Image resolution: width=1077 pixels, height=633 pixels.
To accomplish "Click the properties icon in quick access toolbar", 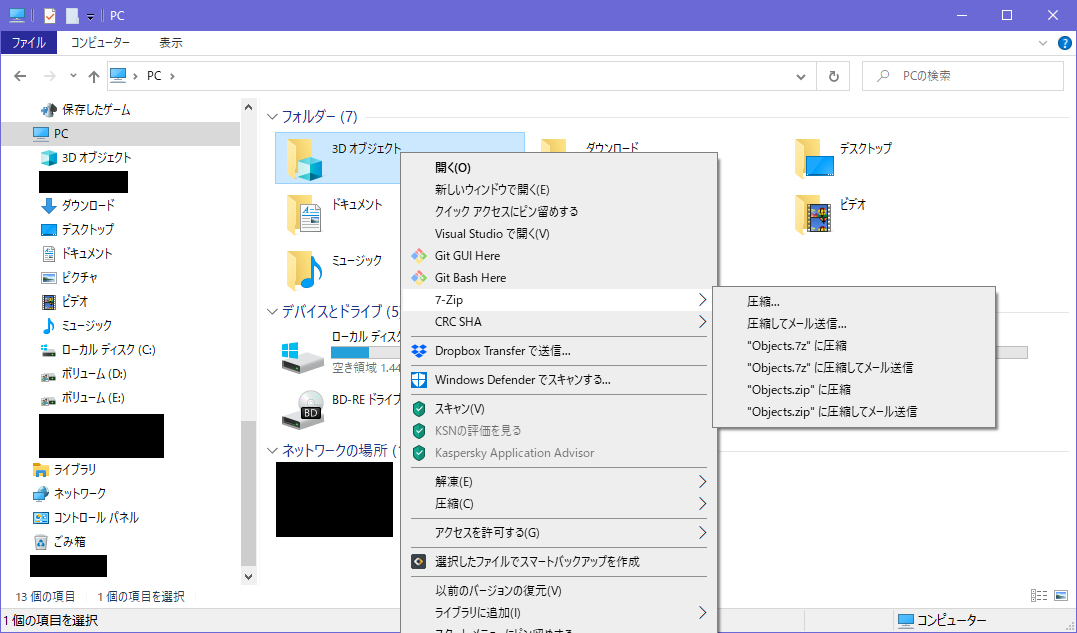I will [x=49, y=15].
